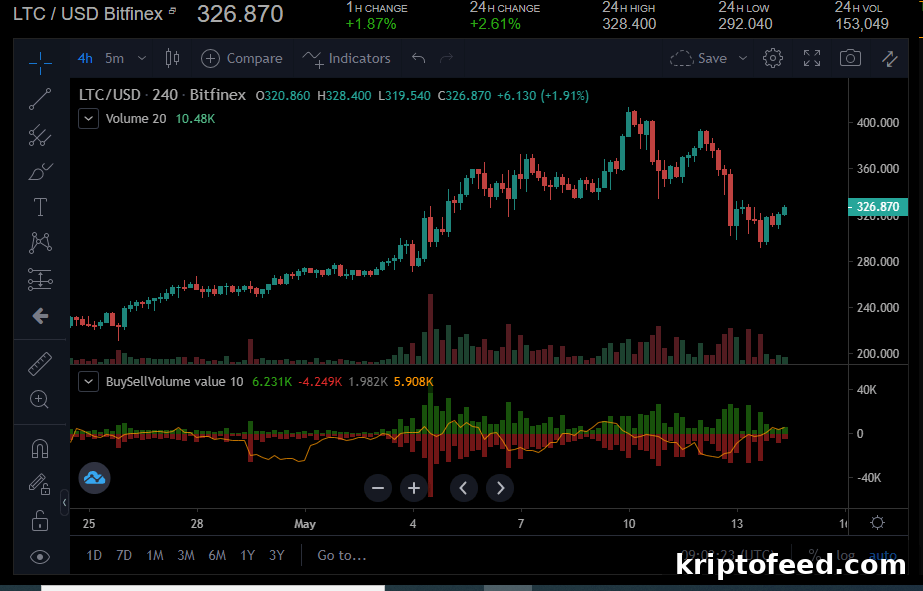Viewport: 923px width, 591px height.
Task: Collapse the left drawing toolbar
Action: (64, 502)
